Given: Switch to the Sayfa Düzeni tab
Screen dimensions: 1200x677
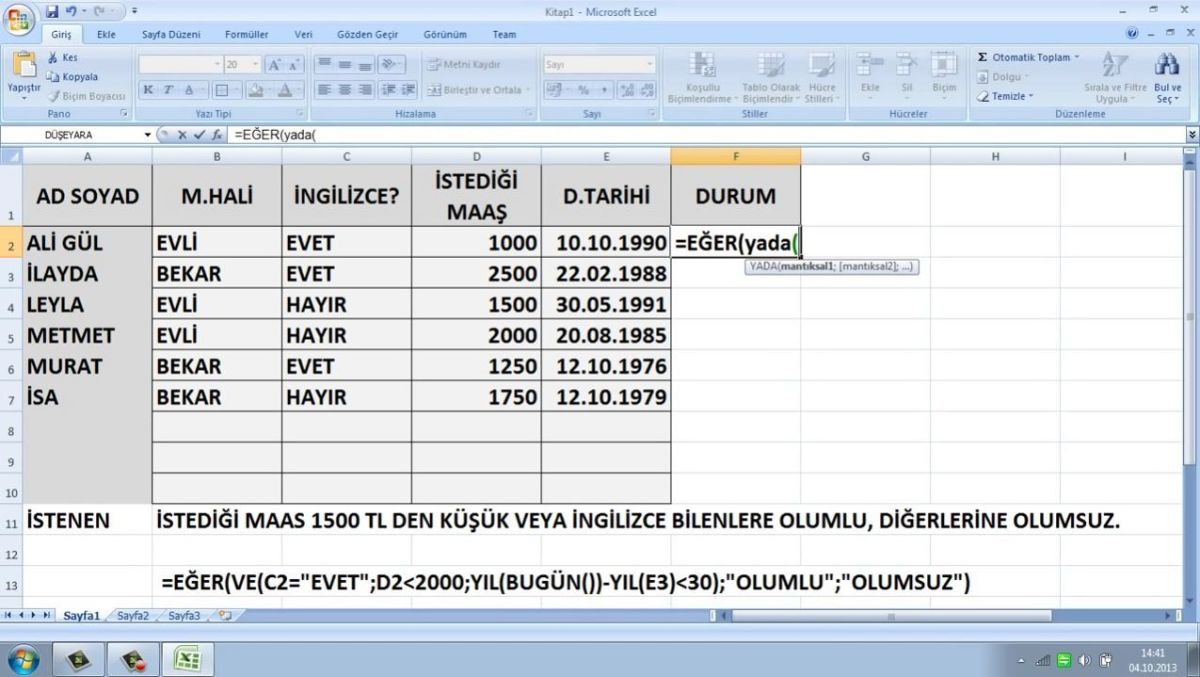Looking at the screenshot, I should pyautogui.click(x=171, y=34).
